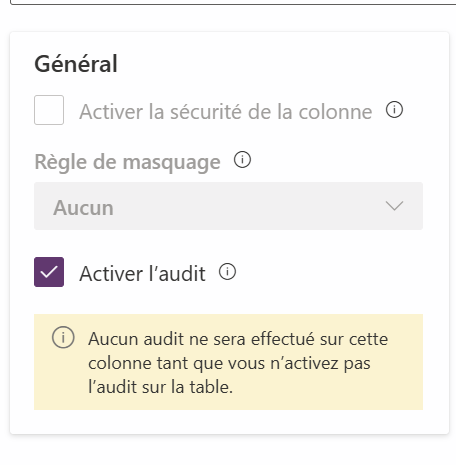456x465 pixels.
Task: Click the "l'audit sur la table" text line
Action: 160,387
